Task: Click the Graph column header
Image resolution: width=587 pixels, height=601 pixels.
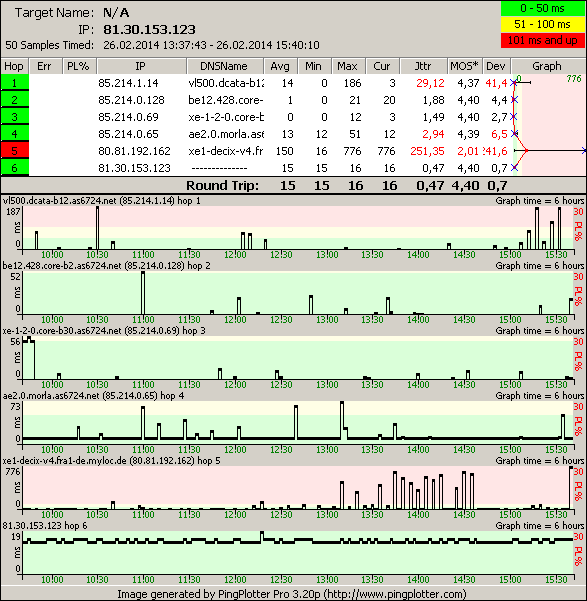Action: click(x=547, y=66)
